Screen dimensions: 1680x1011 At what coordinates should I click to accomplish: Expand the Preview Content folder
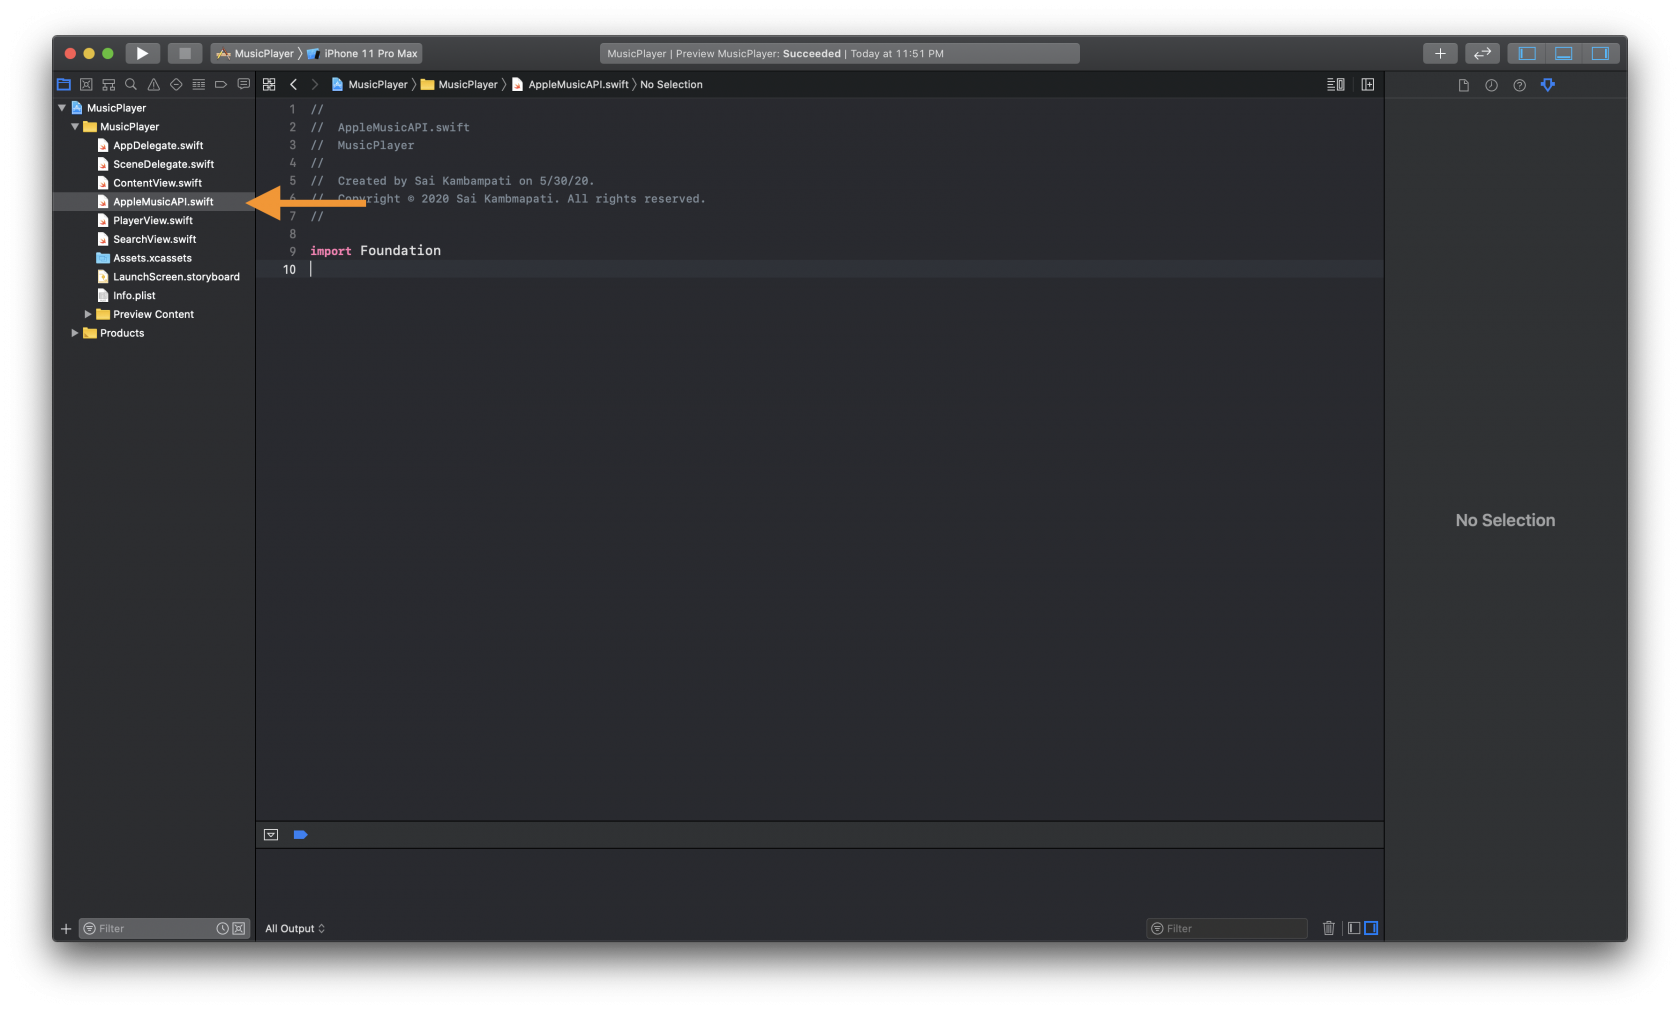pyautogui.click(x=88, y=314)
